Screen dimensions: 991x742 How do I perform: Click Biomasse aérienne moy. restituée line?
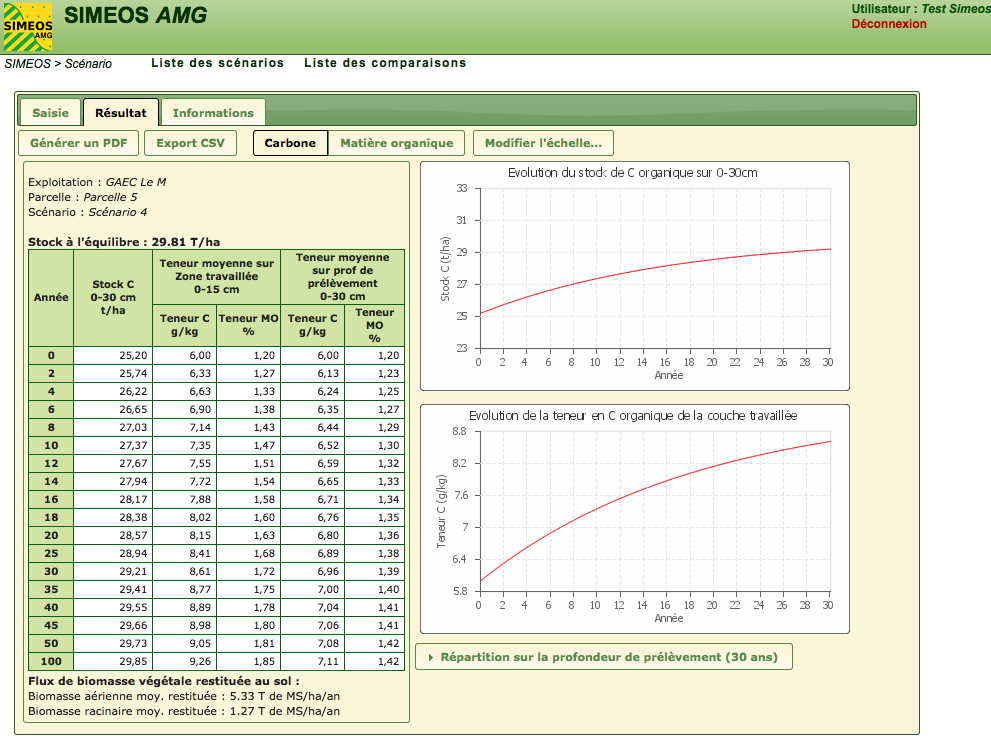tap(184, 696)
